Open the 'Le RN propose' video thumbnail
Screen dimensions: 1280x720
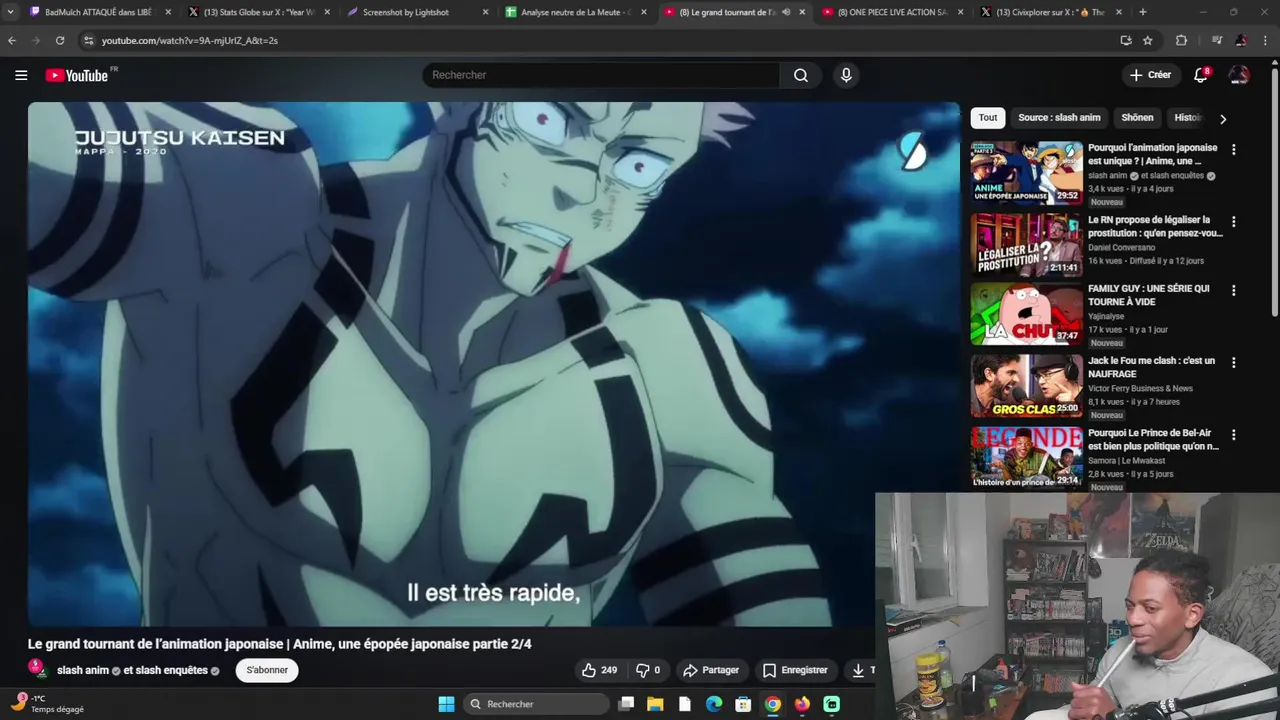click(1026, 244)
